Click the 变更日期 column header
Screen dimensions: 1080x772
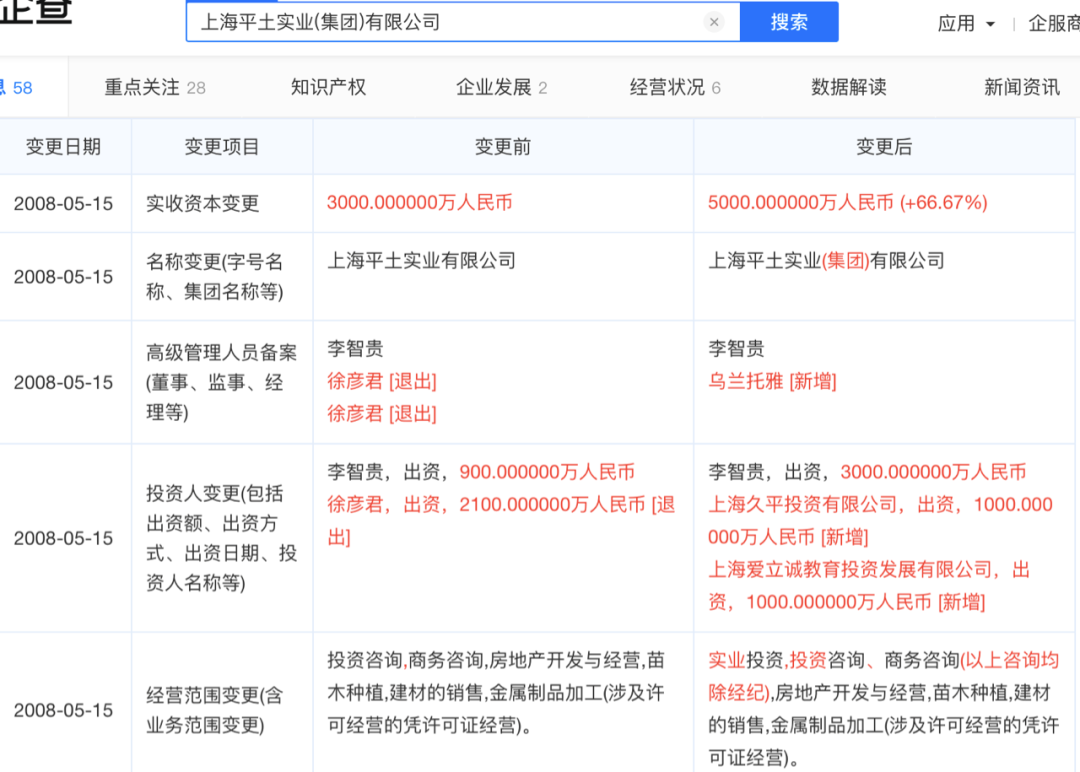(63, 147)
